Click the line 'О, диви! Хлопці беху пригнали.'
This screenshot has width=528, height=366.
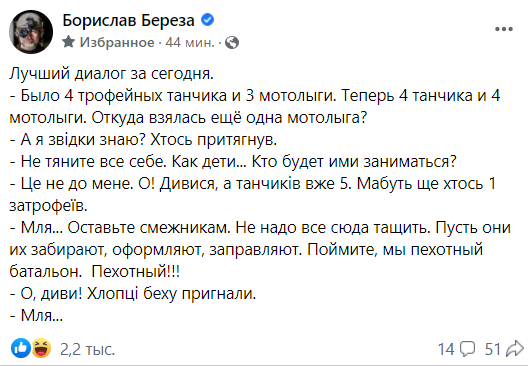[133, 294]
